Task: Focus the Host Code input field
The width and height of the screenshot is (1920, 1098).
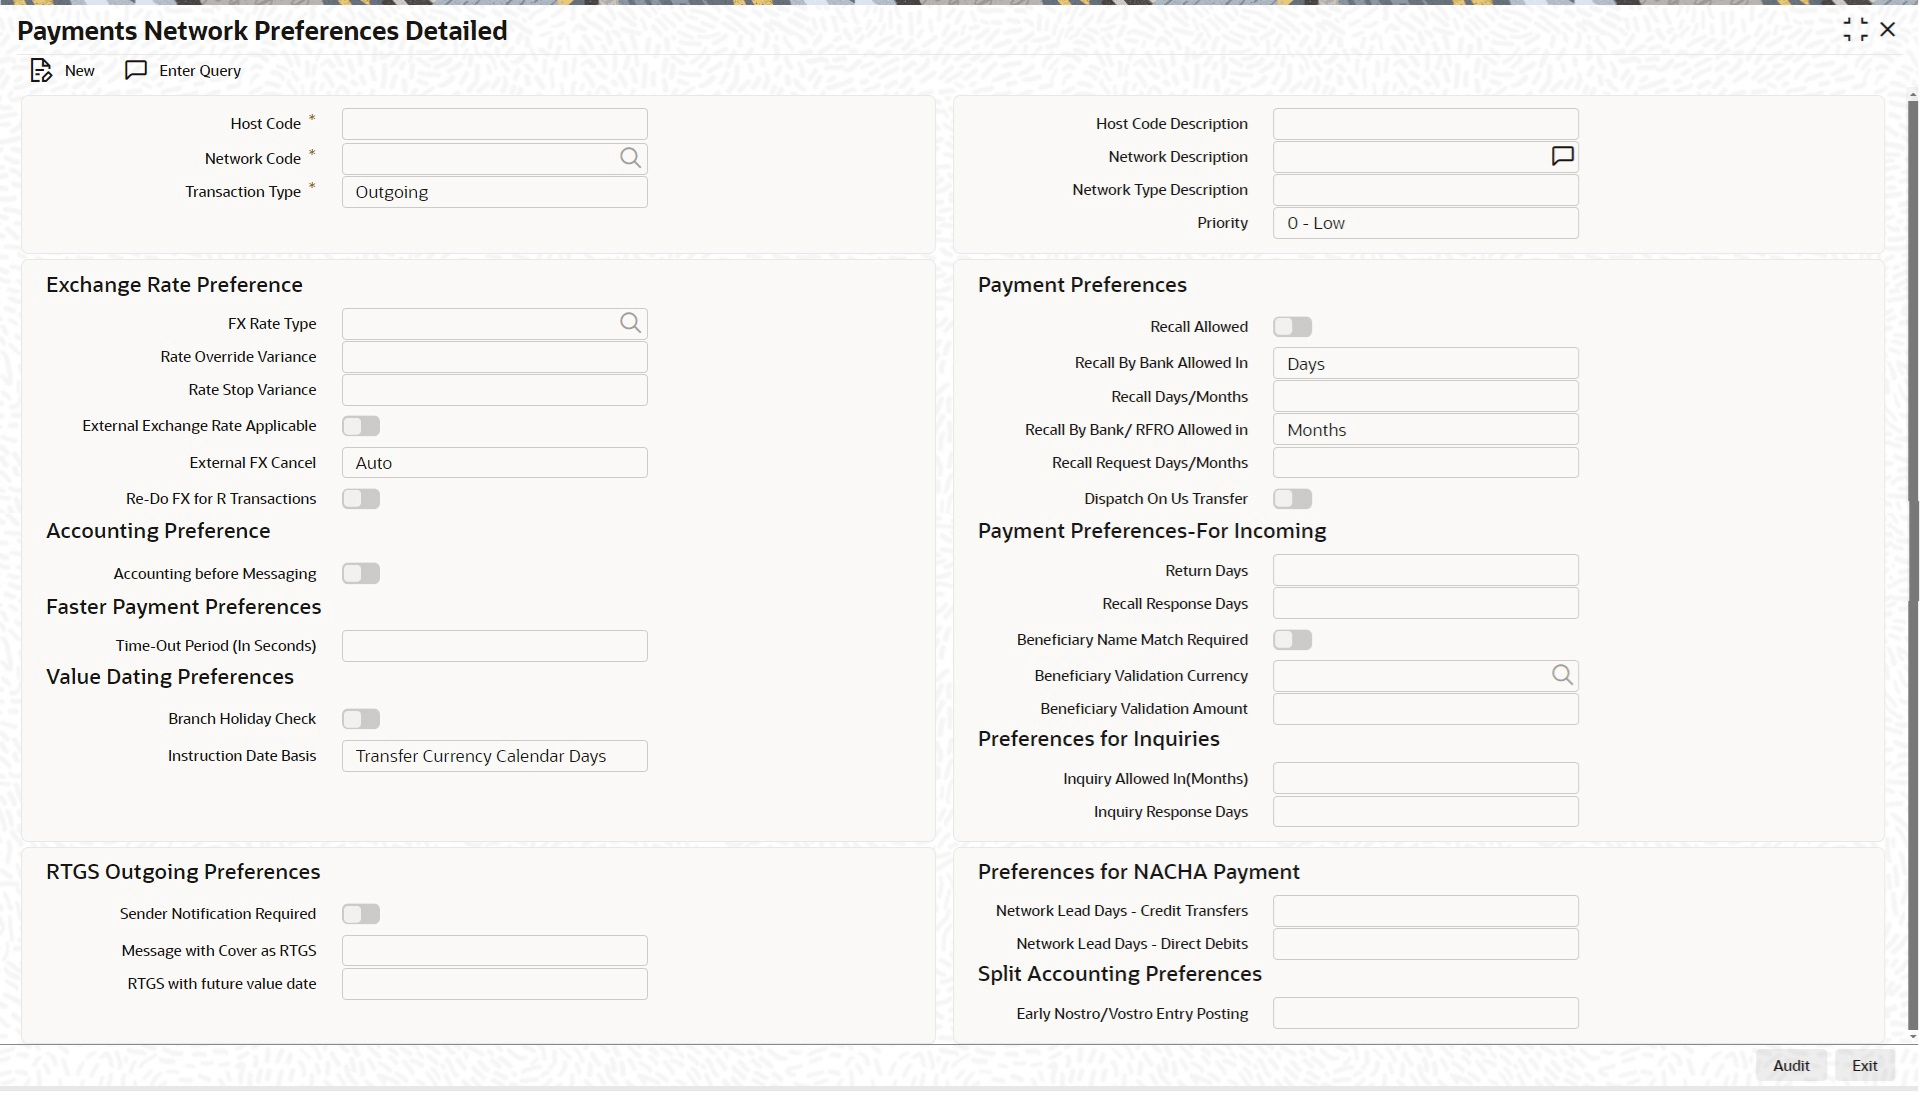Action: [495, 124]
